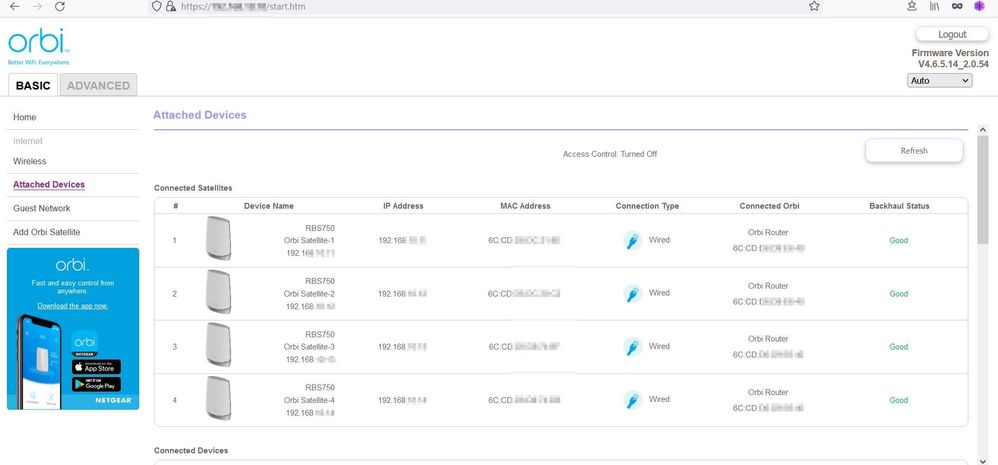Click the shield tracking protection icon
998x465 pixels.
(157, 6)
